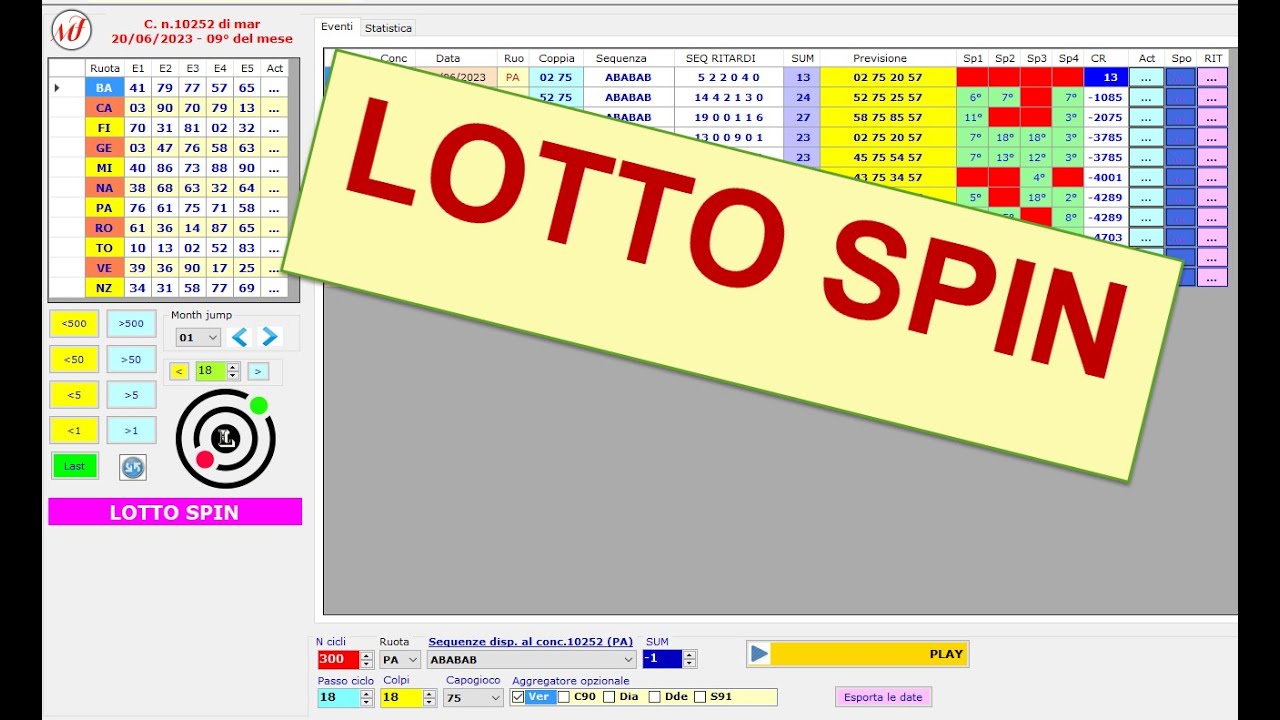Uncheck the Ver aggregator checkbox
The image size is (1280, 720).
coord(518,697)
